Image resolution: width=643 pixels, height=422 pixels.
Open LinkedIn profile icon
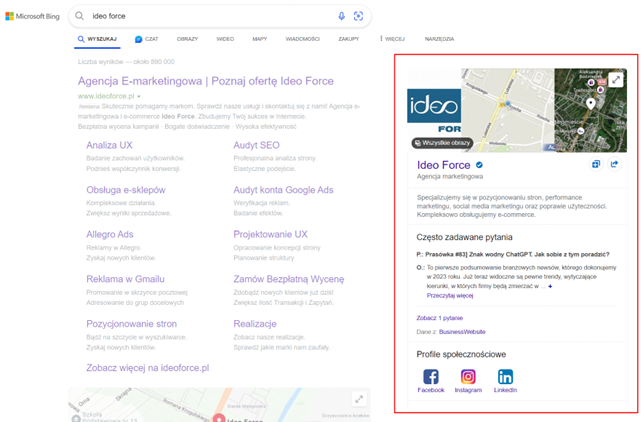pos(505,377)
